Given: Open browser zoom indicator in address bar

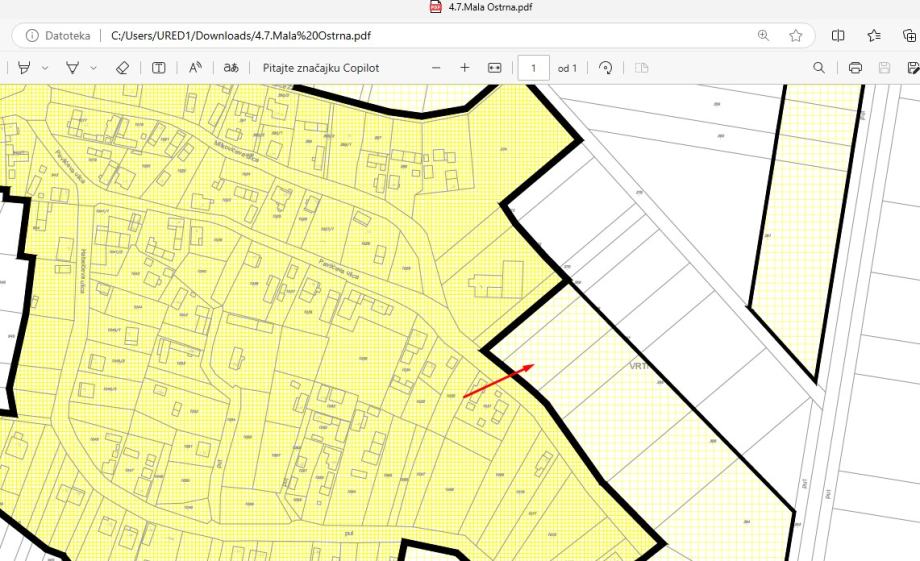Looking at the screenshot, I should 764,35.
